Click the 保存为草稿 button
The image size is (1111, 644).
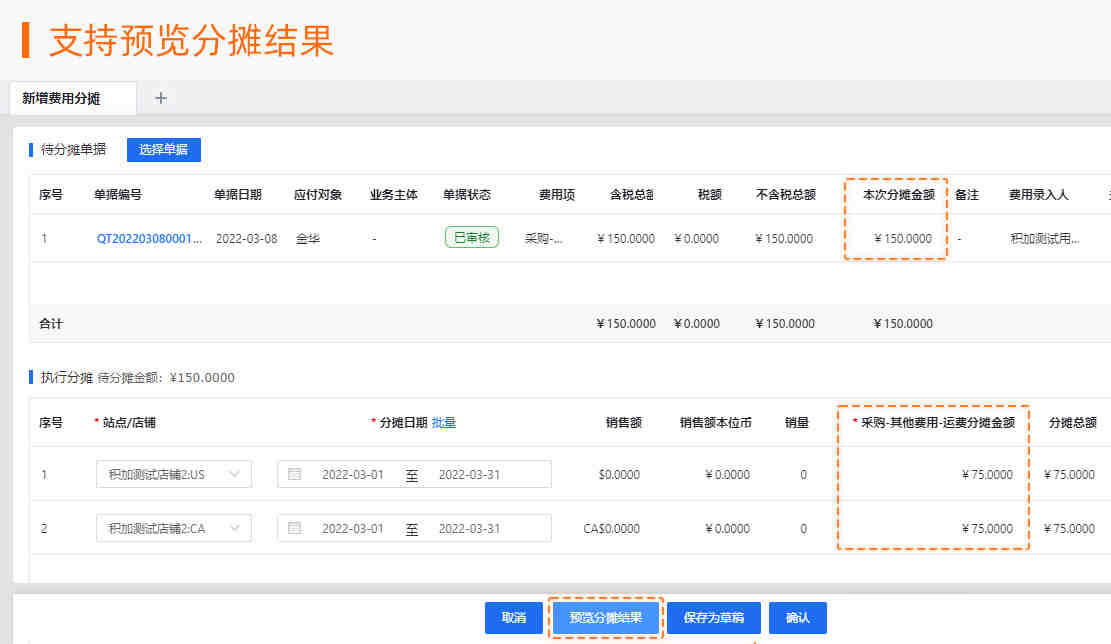[714, 618]
